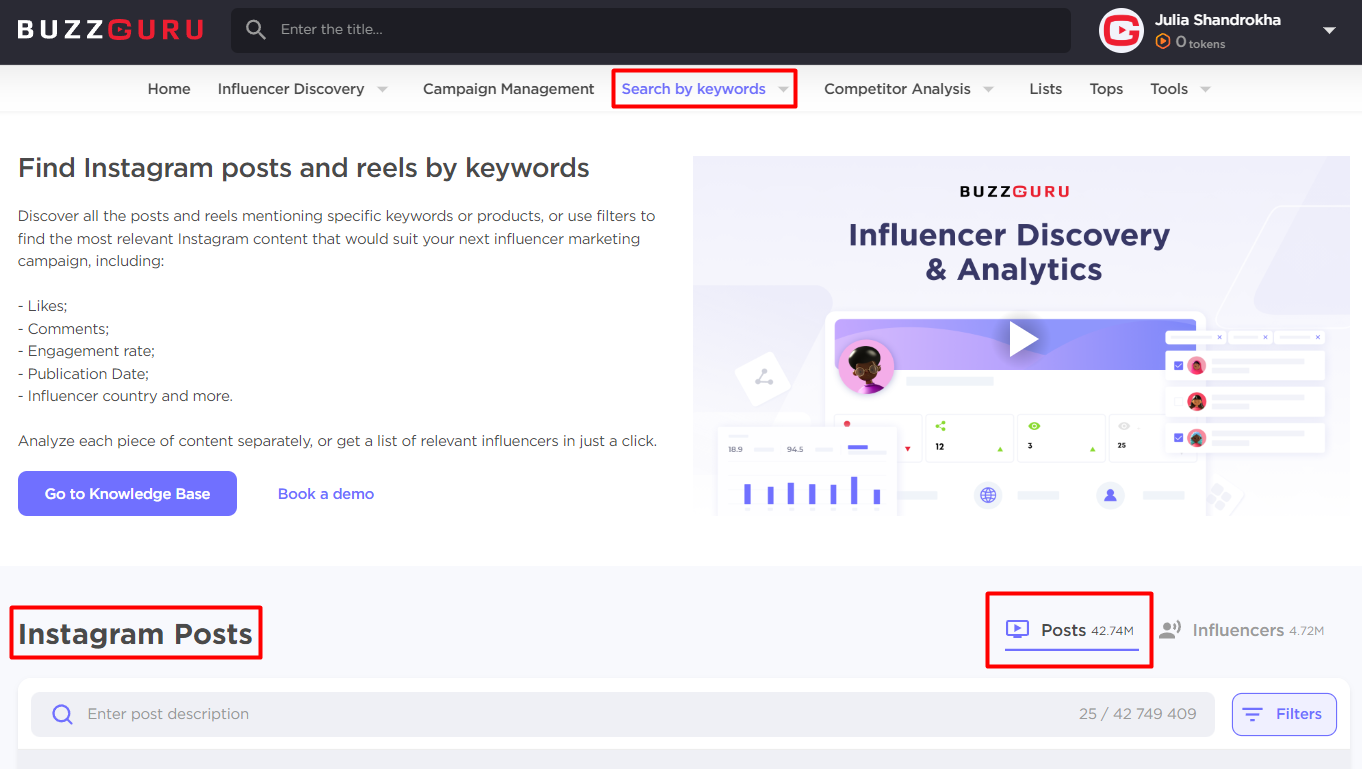
Task: Open the Tops page
Action: (1106, 89)
